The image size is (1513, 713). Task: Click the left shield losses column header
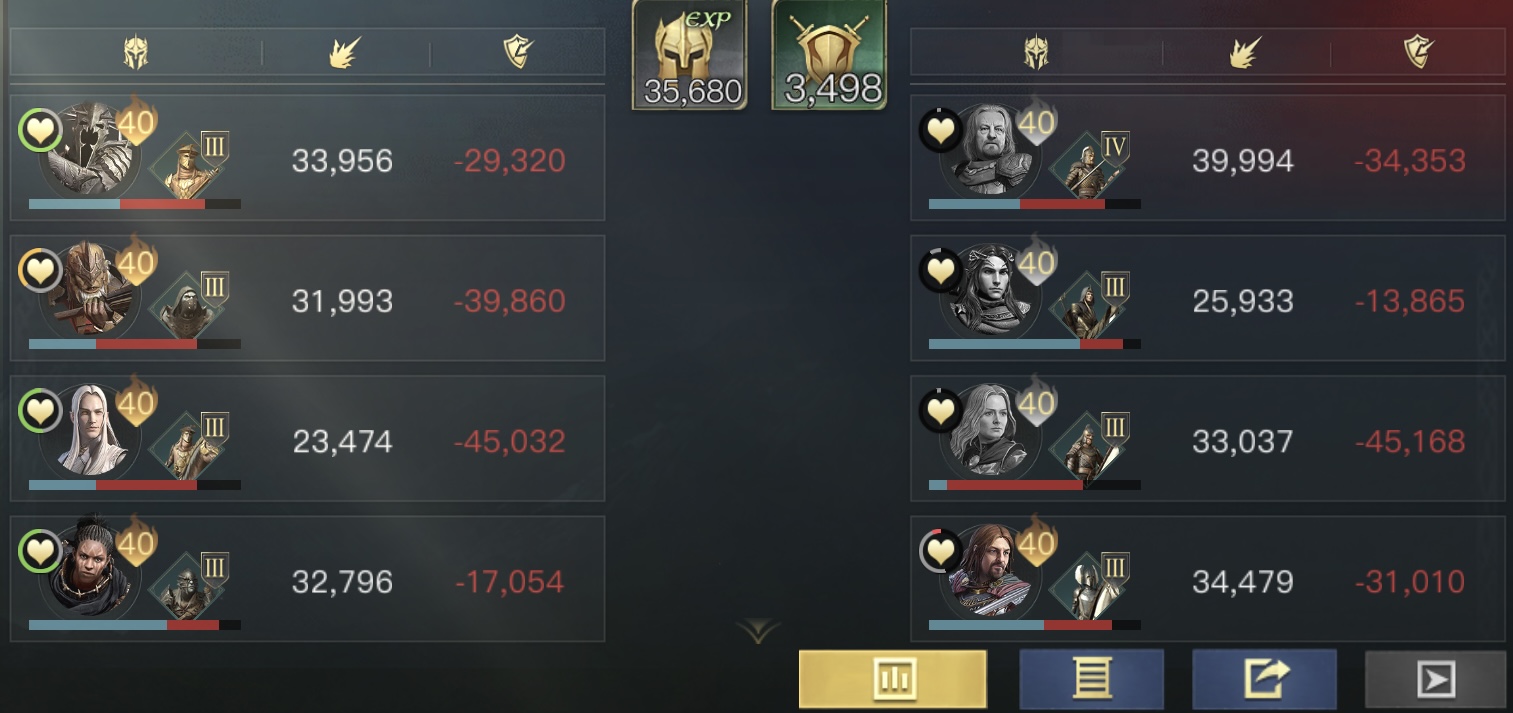(518, 52)
